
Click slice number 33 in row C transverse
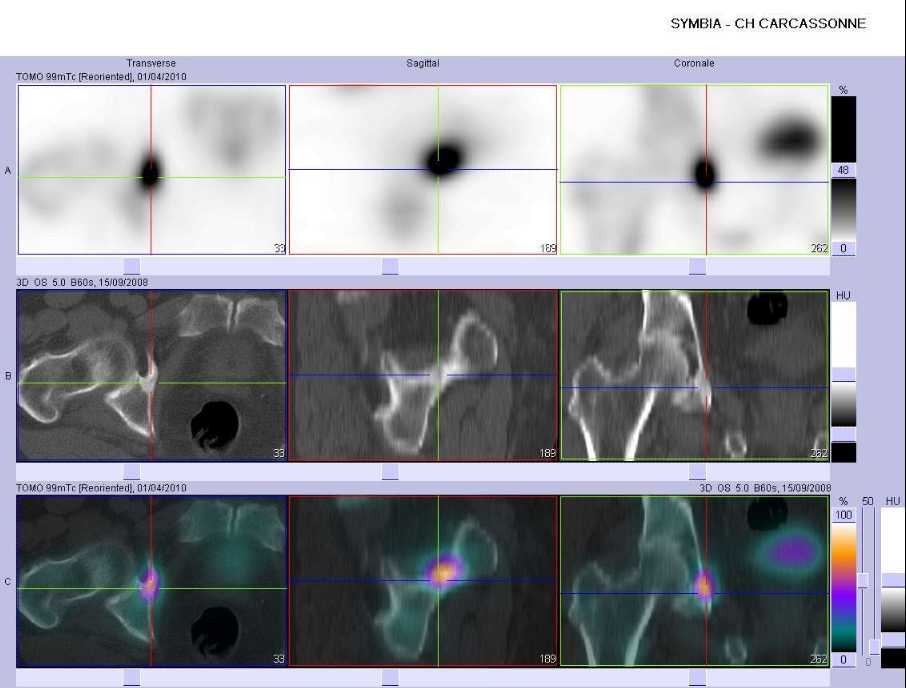tap(279, 659)
